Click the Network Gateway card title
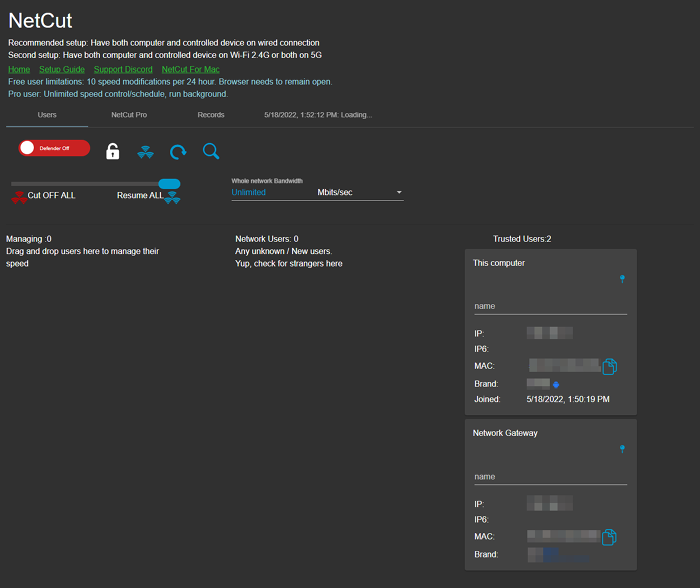This screenshot has height=588, width=700. click(505, 433)
